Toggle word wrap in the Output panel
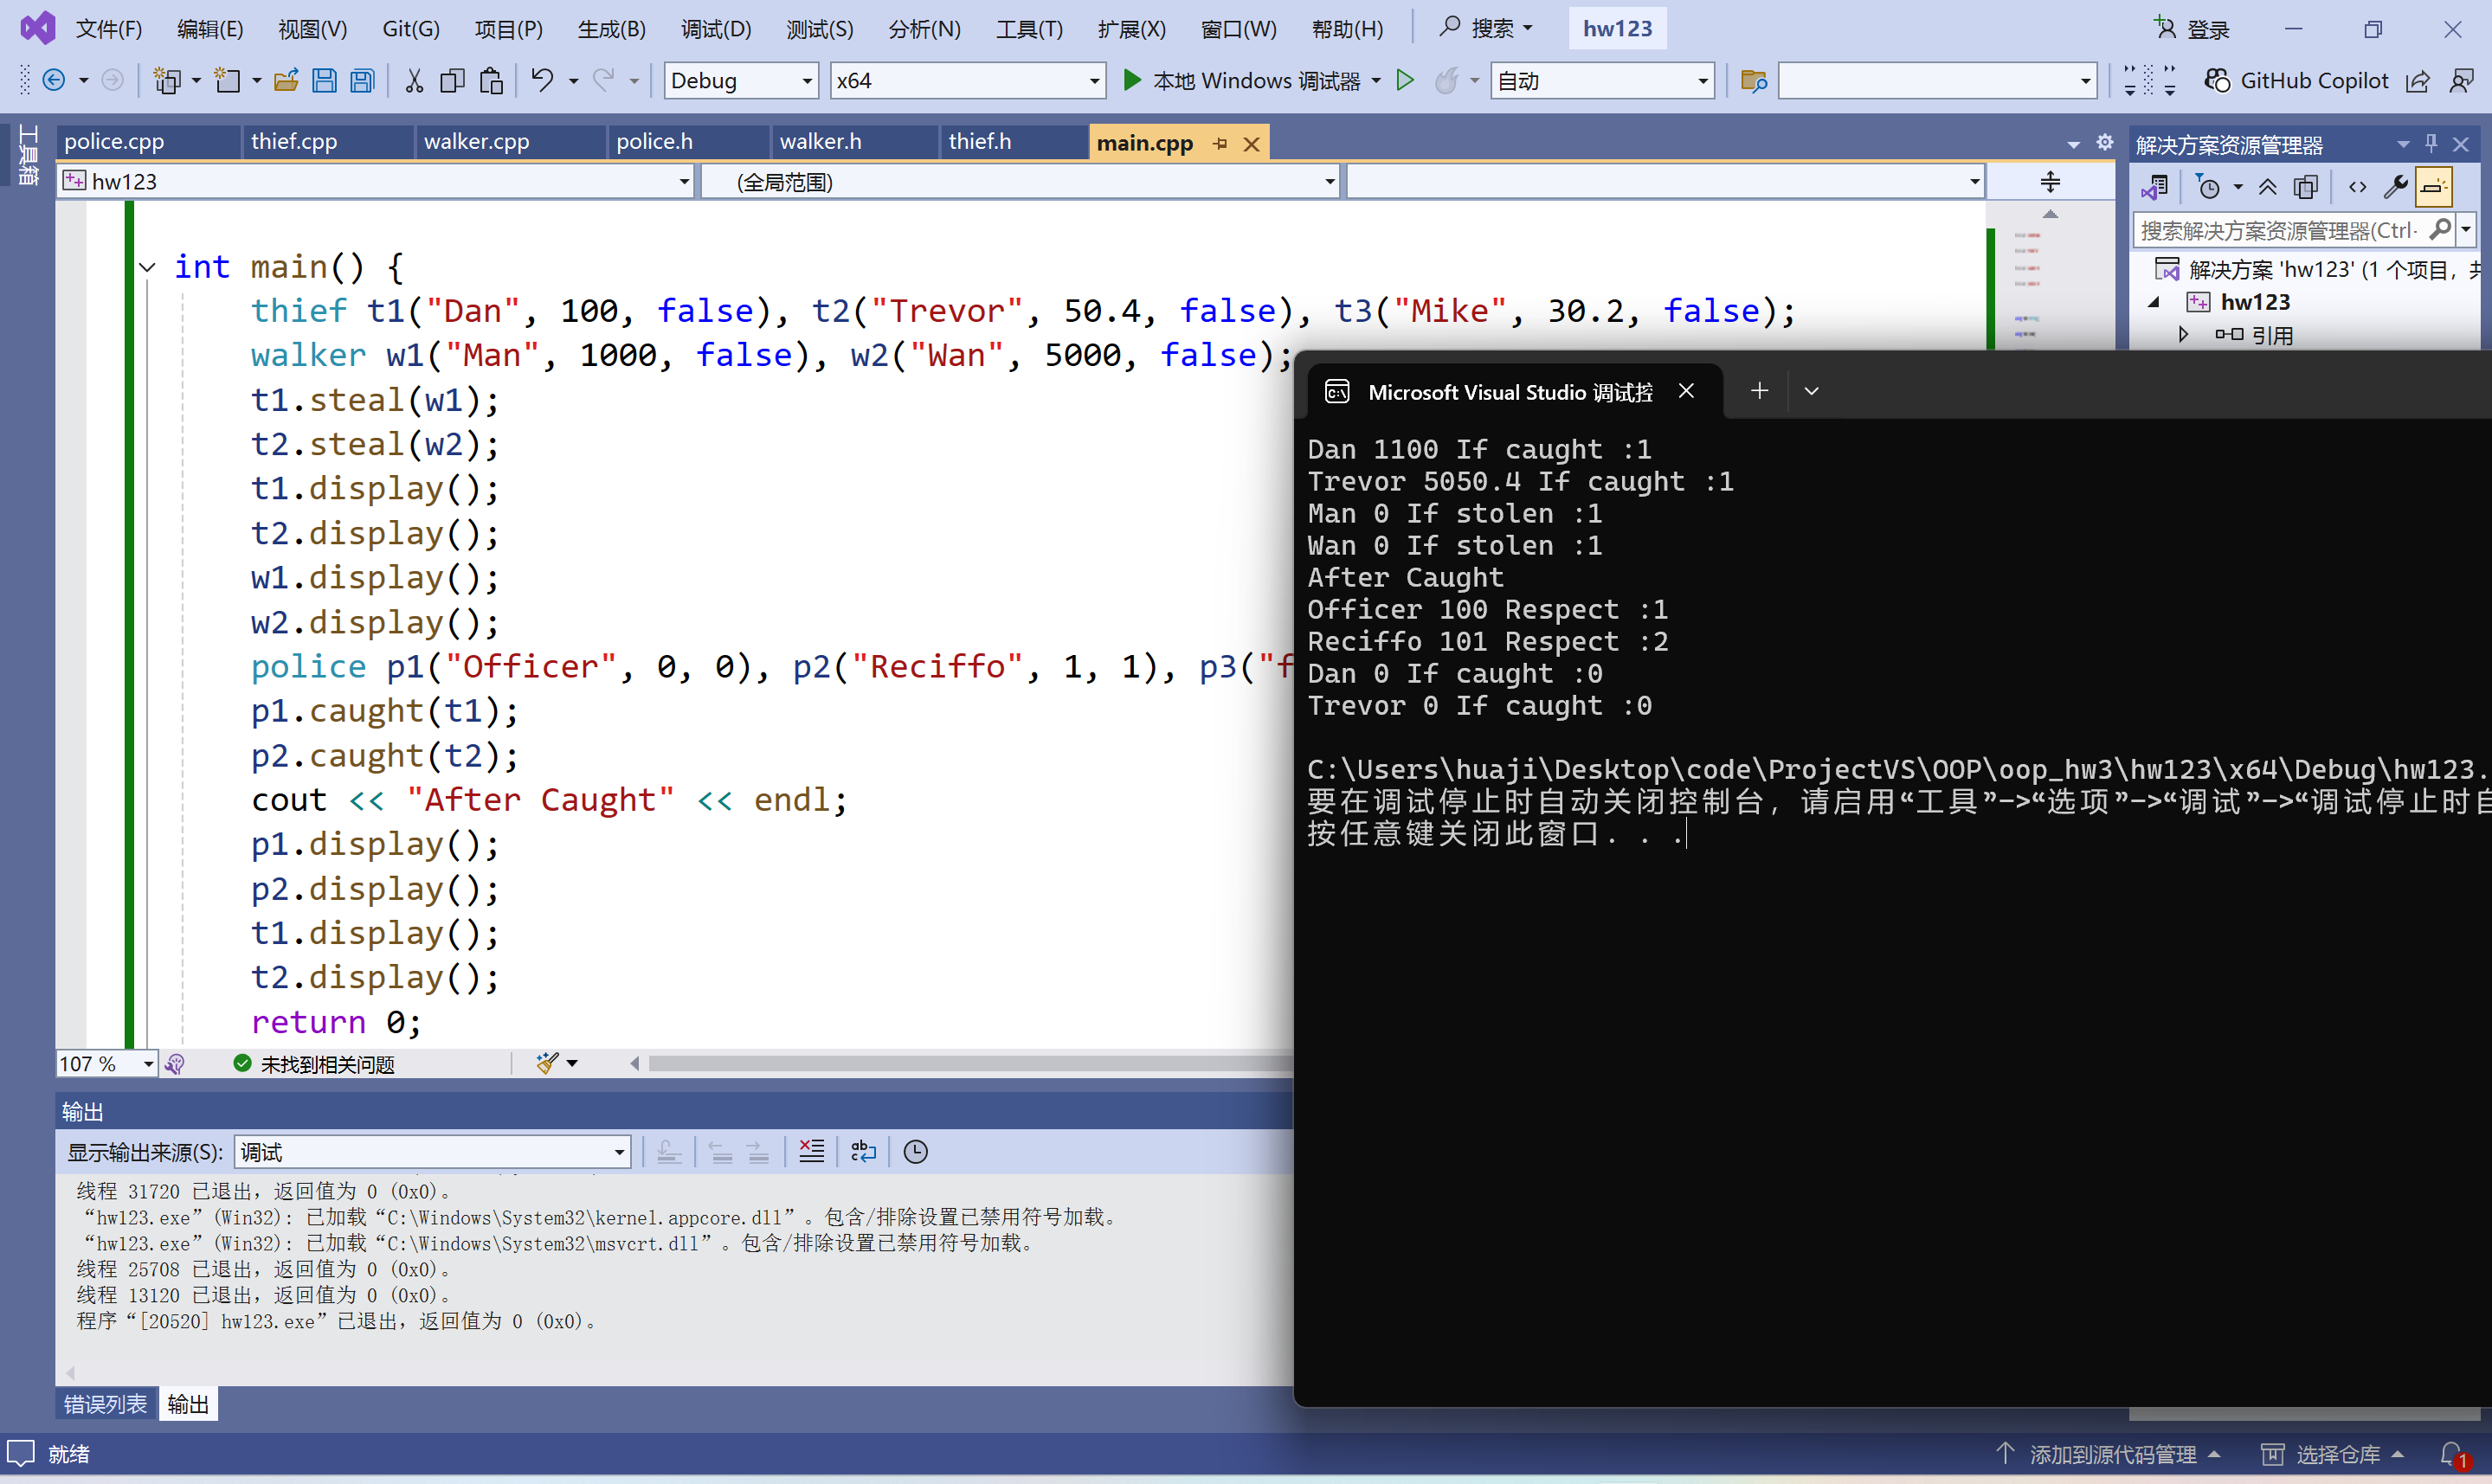This screenshot has width=2492, height=1484. (863, 1152)
